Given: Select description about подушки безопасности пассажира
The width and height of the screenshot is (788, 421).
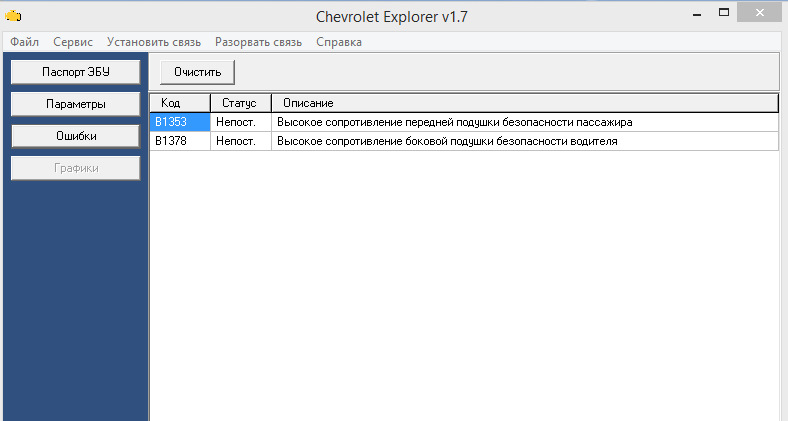Looking at the screenshot, I should (x=525, y=122).
